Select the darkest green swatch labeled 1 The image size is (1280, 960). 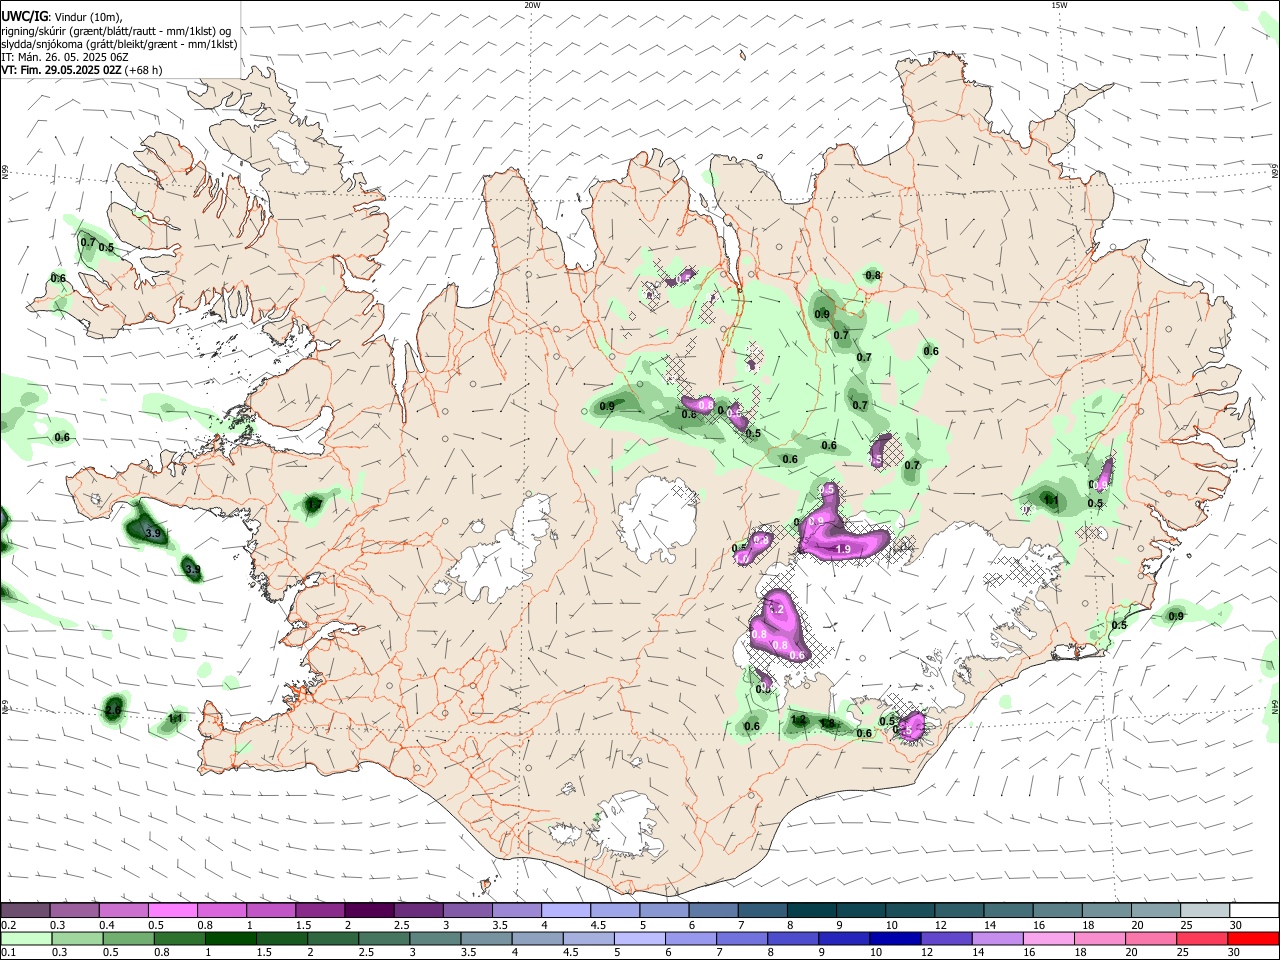[x=230, y=939]
